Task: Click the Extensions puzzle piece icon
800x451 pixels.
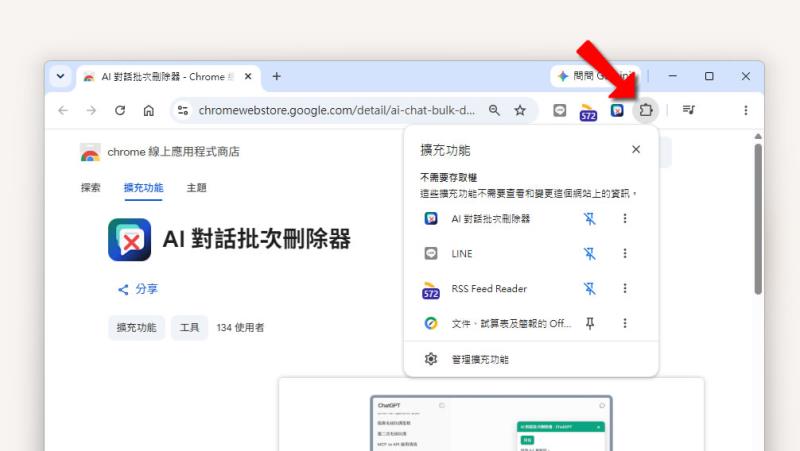Action: tap(646, 110)
